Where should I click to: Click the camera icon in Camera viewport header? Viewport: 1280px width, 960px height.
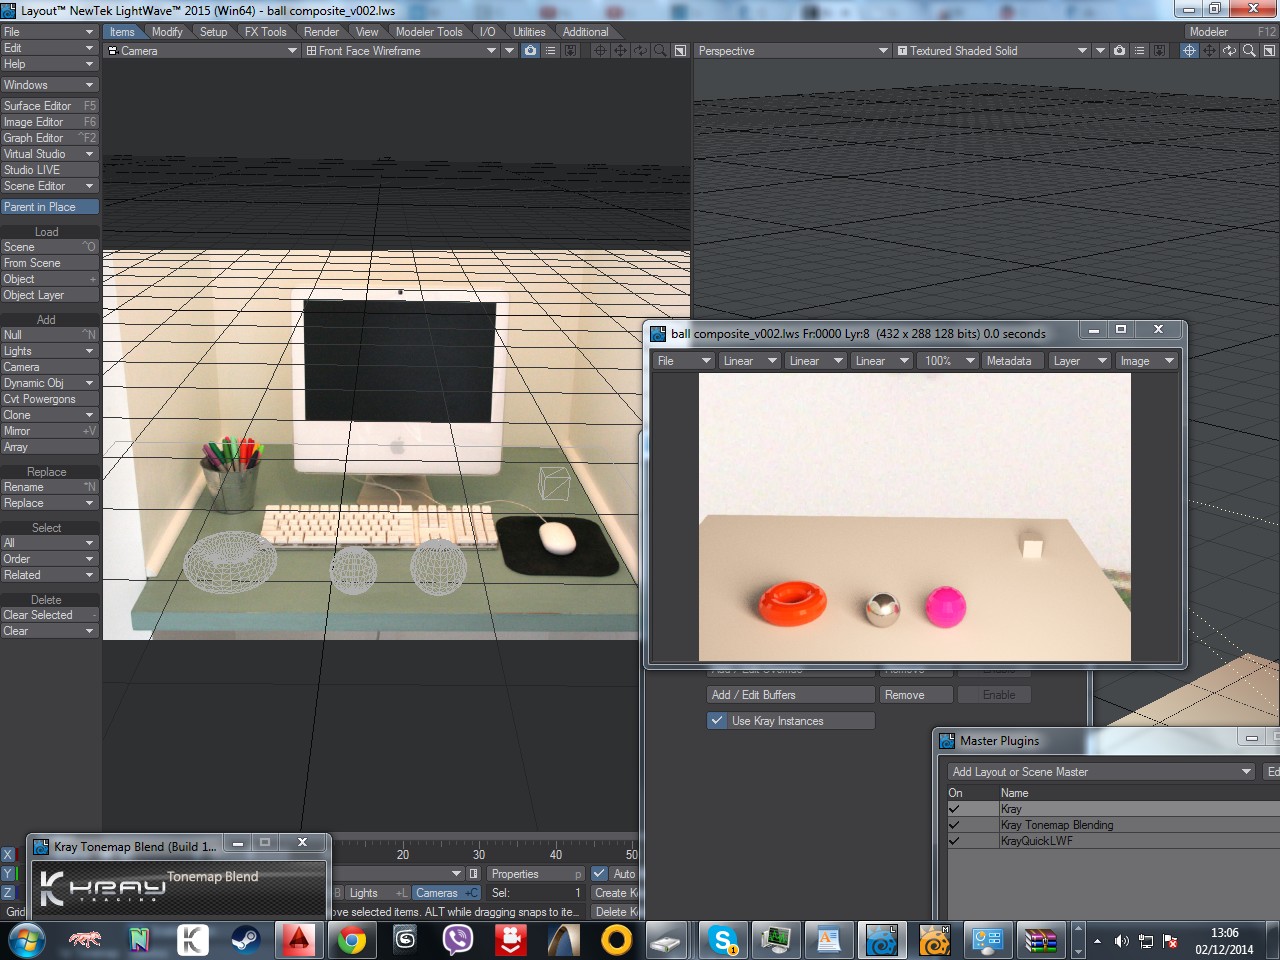click(x=530, y=51)
